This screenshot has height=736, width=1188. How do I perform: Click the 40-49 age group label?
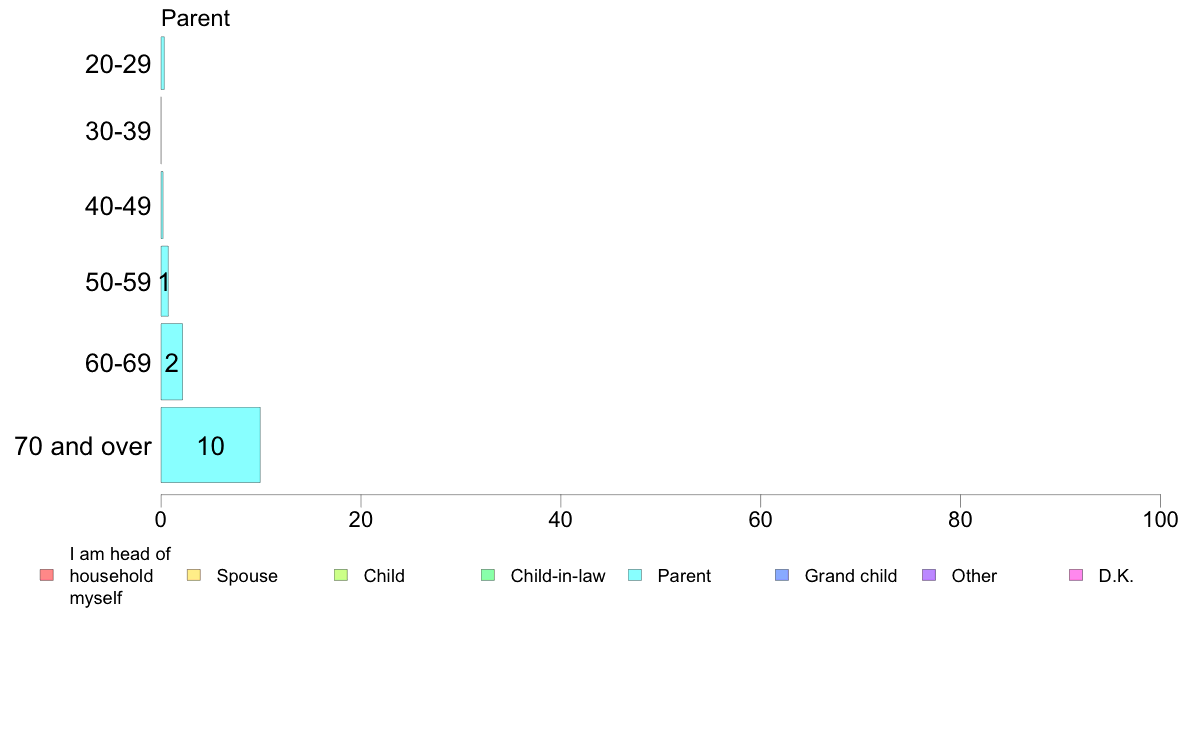(x=118, y=205)
